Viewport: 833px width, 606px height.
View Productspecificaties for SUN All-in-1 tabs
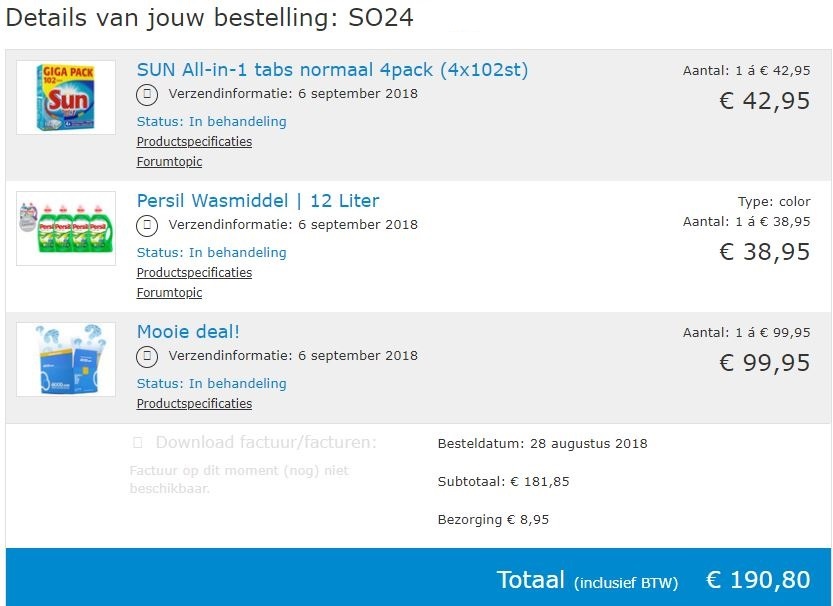[194, 142]
